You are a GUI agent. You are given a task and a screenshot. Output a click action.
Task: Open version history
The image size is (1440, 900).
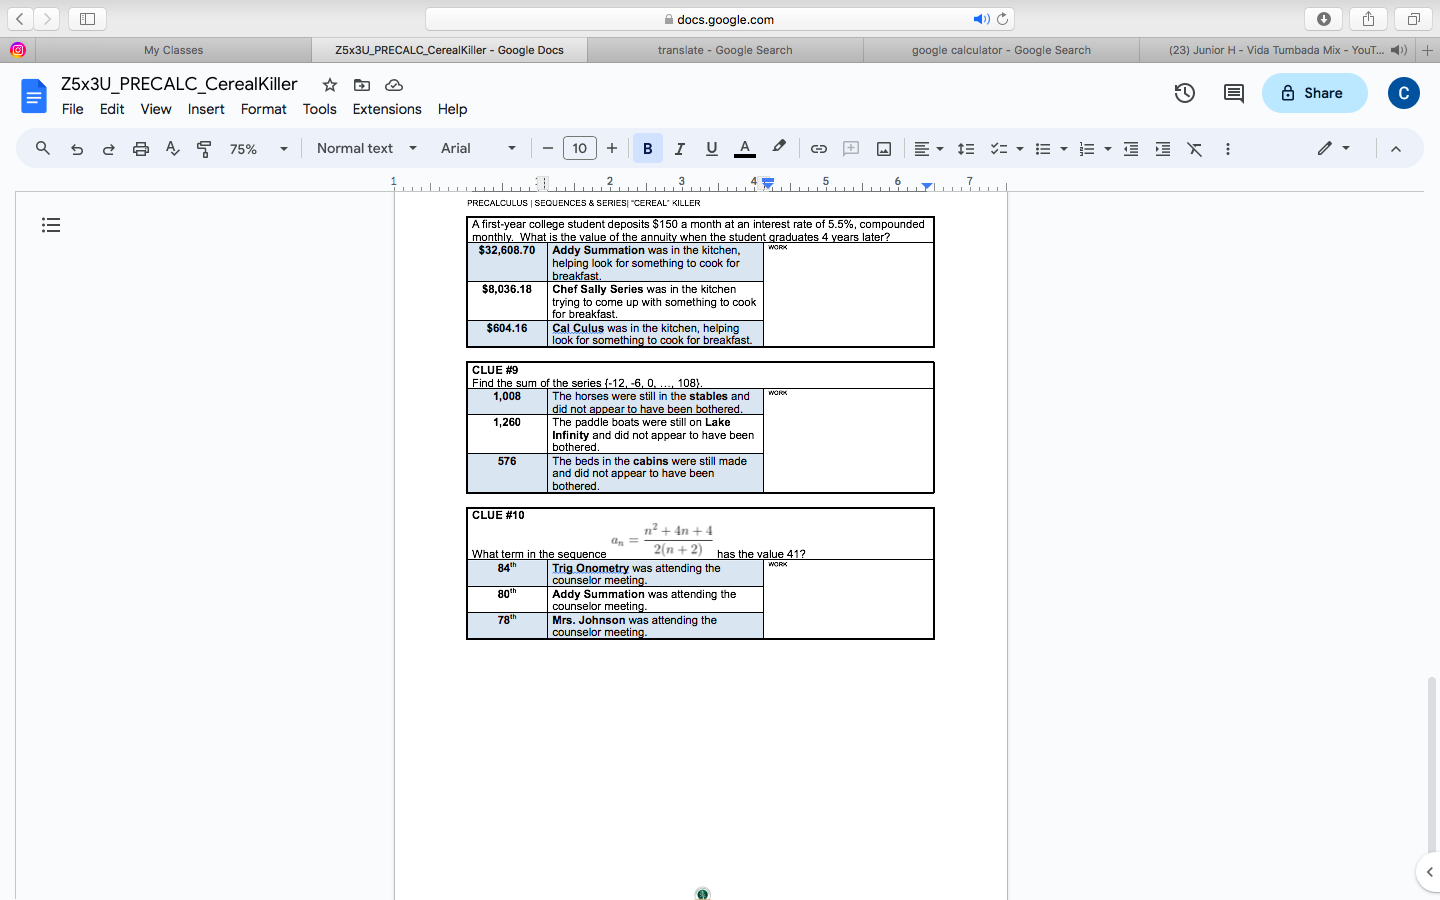(x=1185, y=93)
